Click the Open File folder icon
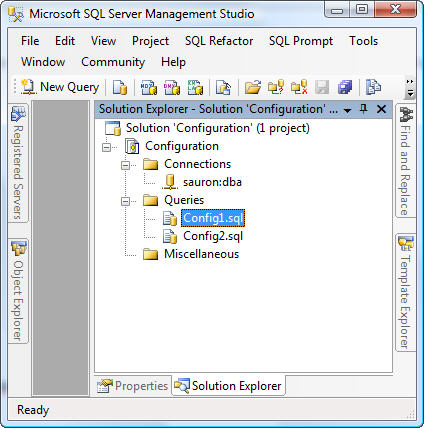Image resolution: width=424 pixels, height=428 pixels. [x=253, y=87]
